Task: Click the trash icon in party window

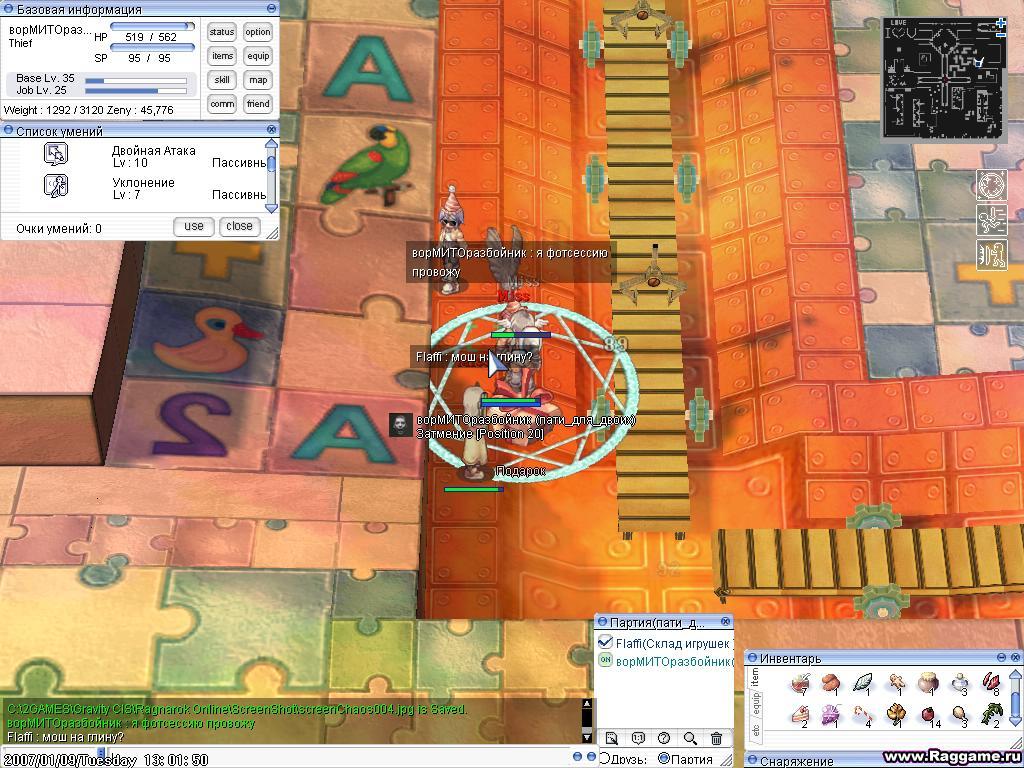Action: point(716,739)
